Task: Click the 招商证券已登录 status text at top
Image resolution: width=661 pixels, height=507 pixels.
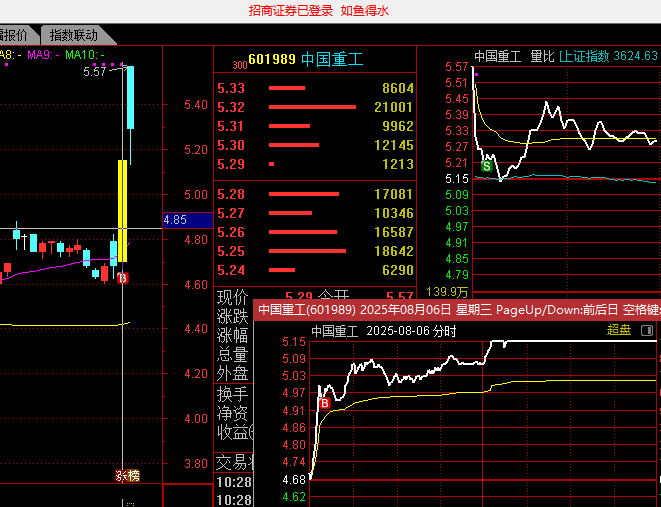Action: pos(291,11)
